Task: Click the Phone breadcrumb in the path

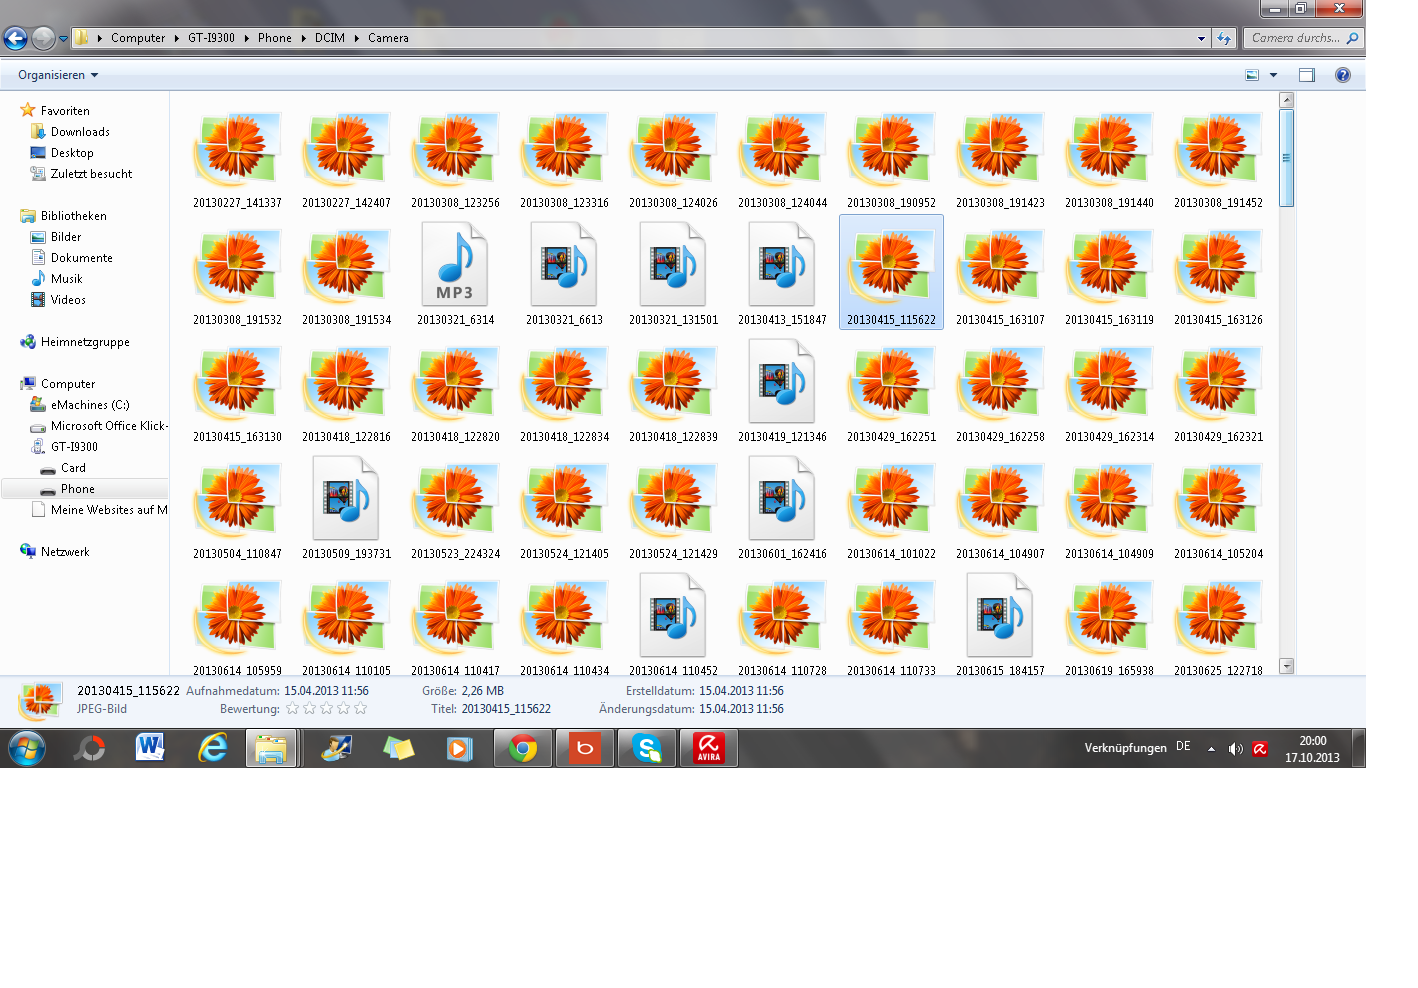Action: (x=274, y=38)
